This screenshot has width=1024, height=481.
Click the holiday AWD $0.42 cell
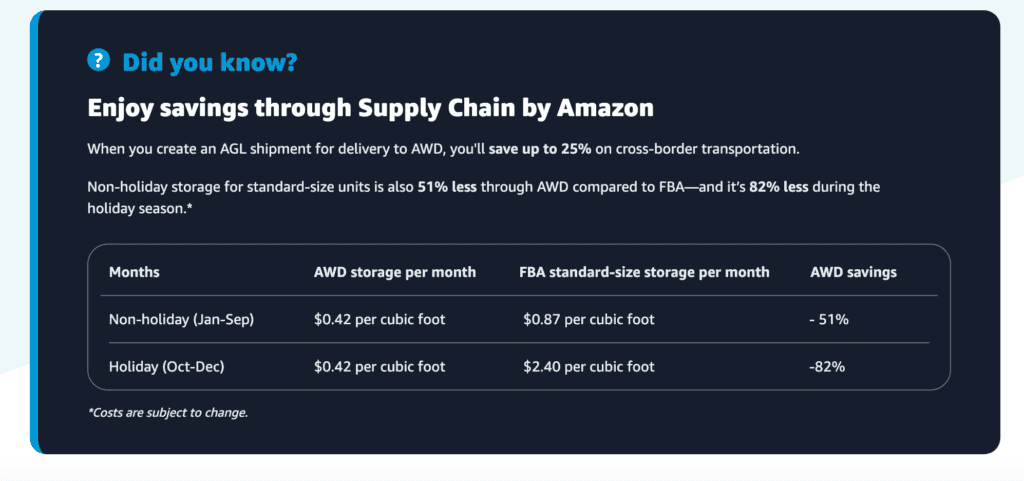(x=379, y=367)
